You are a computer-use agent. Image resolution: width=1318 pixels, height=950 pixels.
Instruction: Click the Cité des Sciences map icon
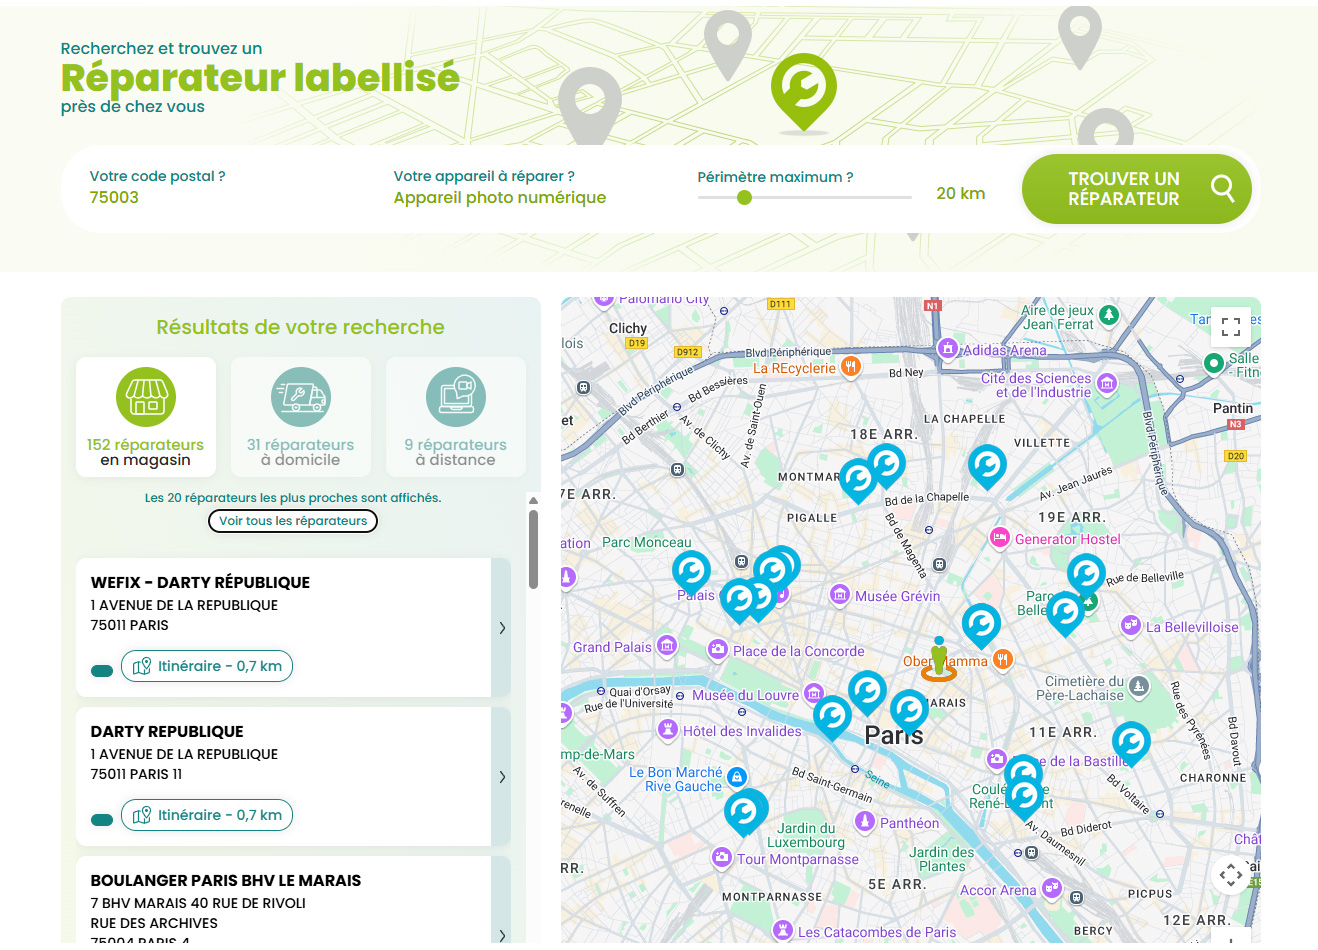[x=1107, y=383]
